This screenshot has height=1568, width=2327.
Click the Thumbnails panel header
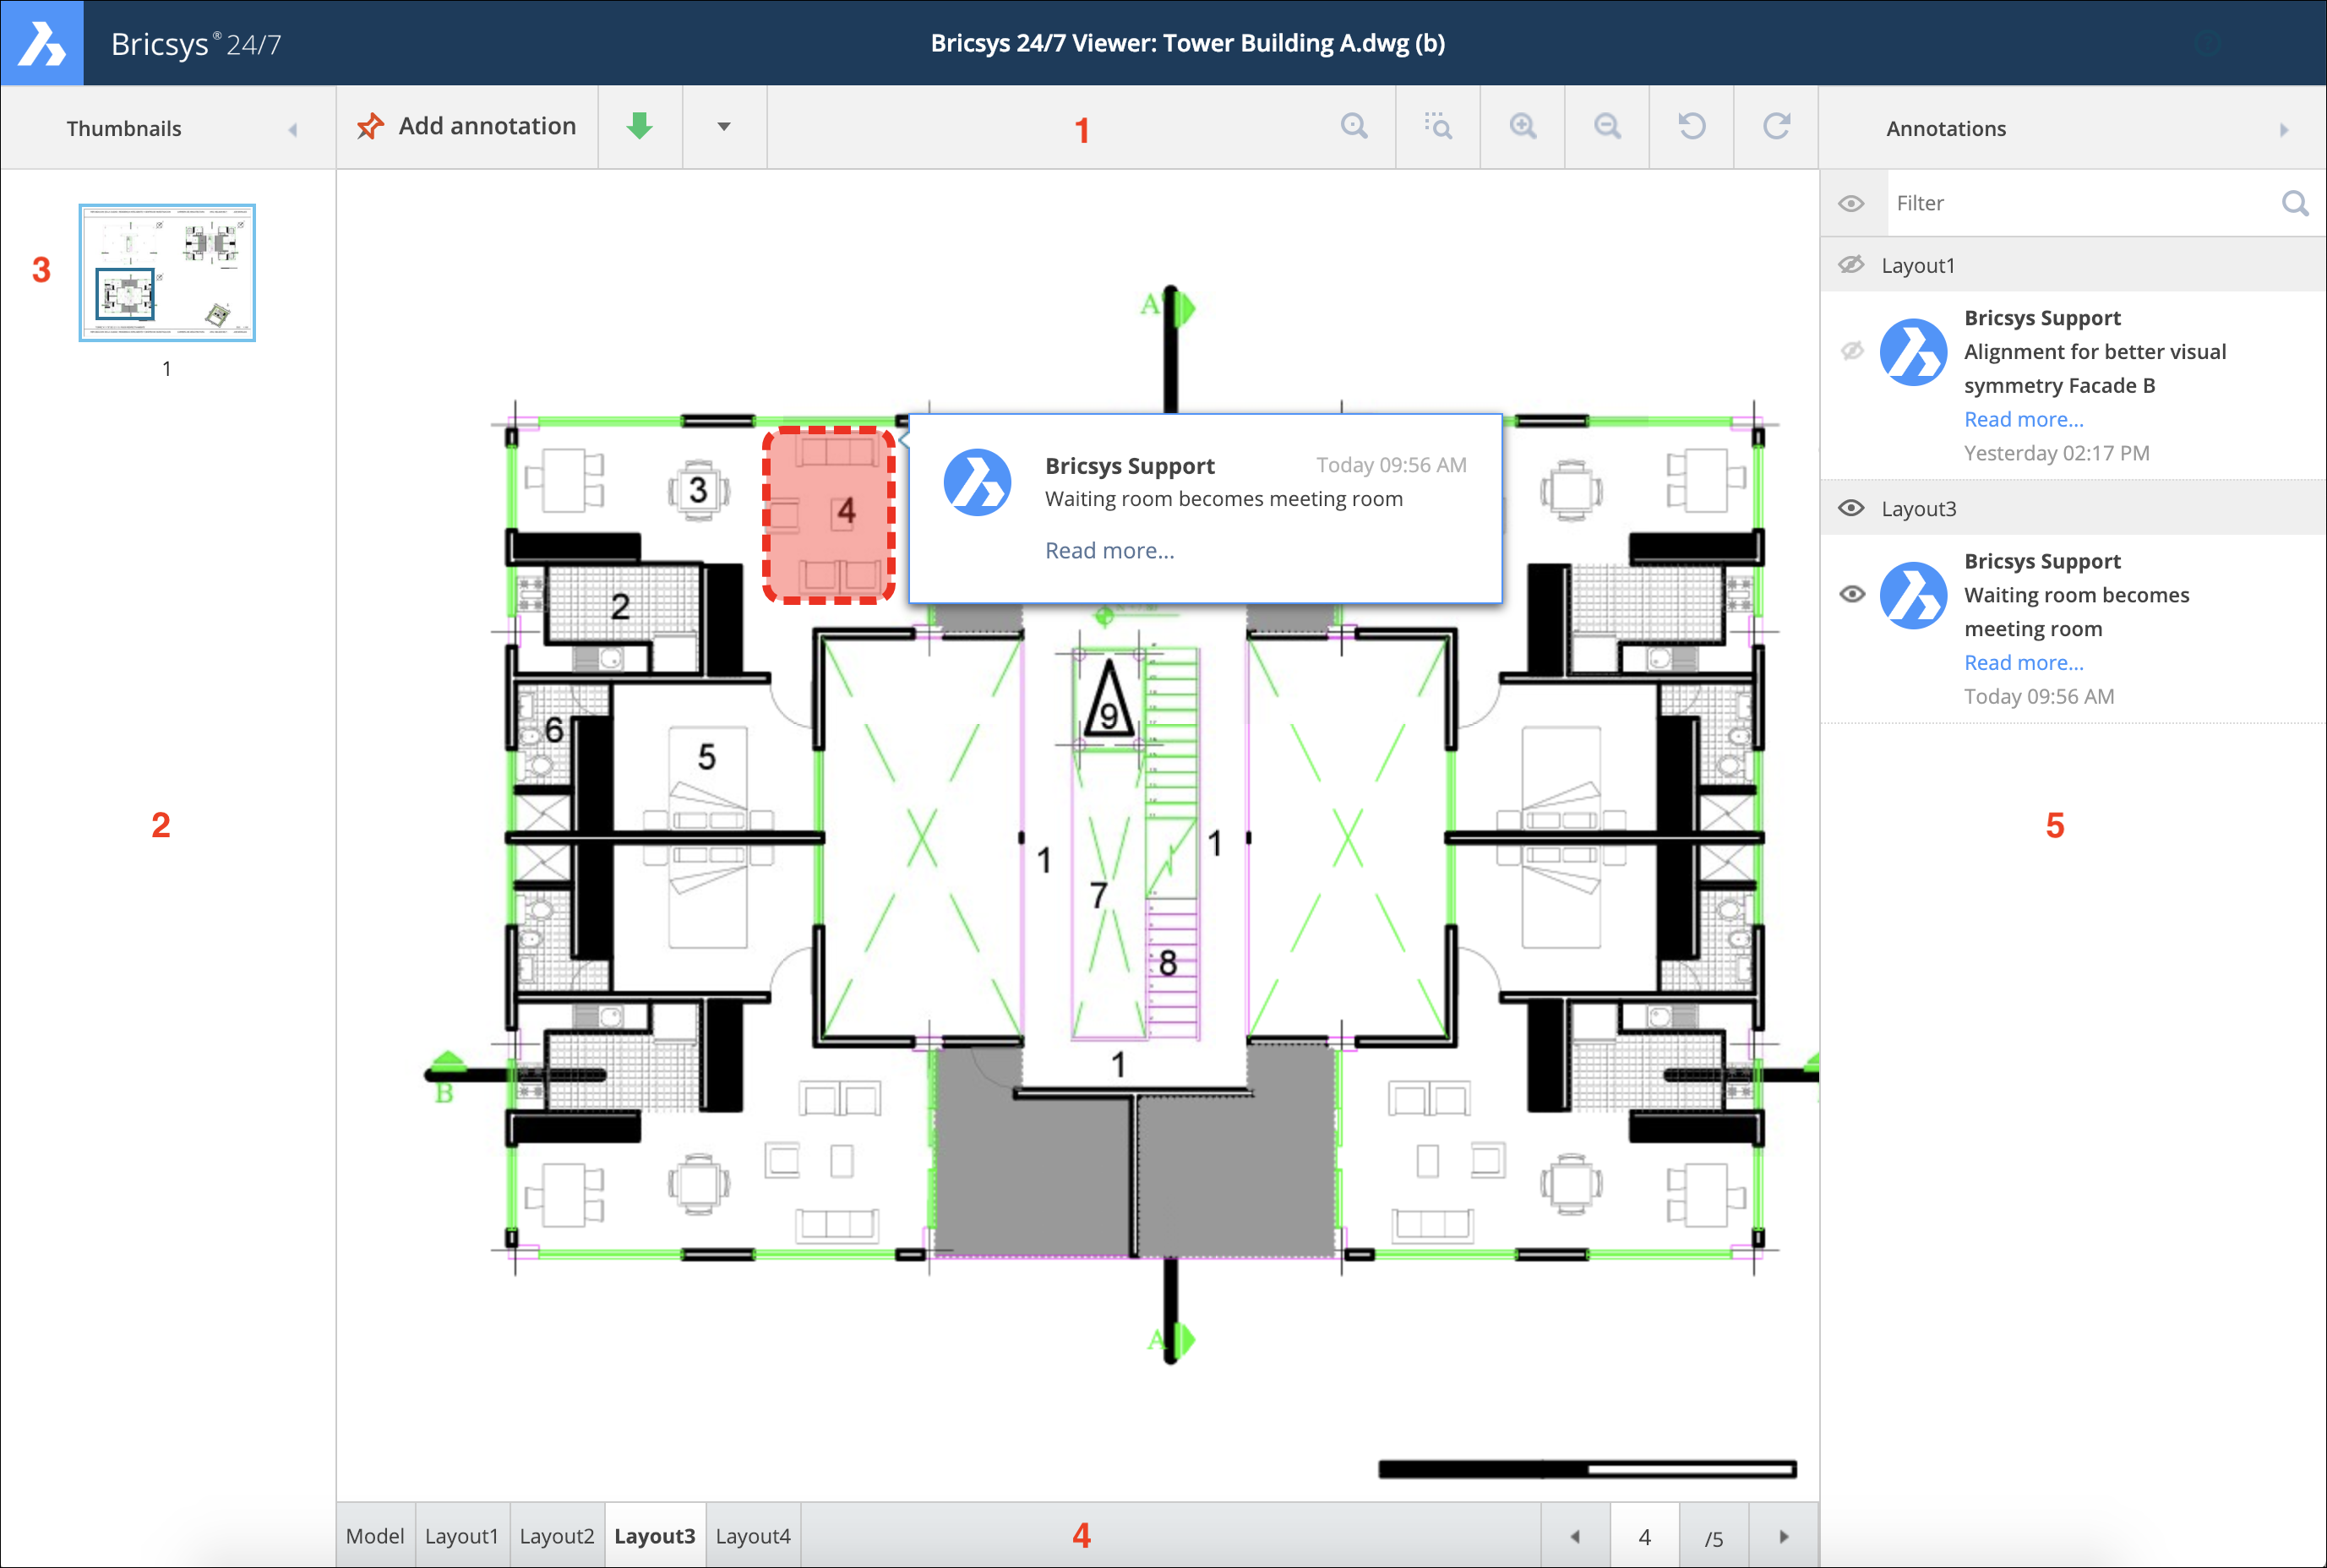[x=168, y=128]
